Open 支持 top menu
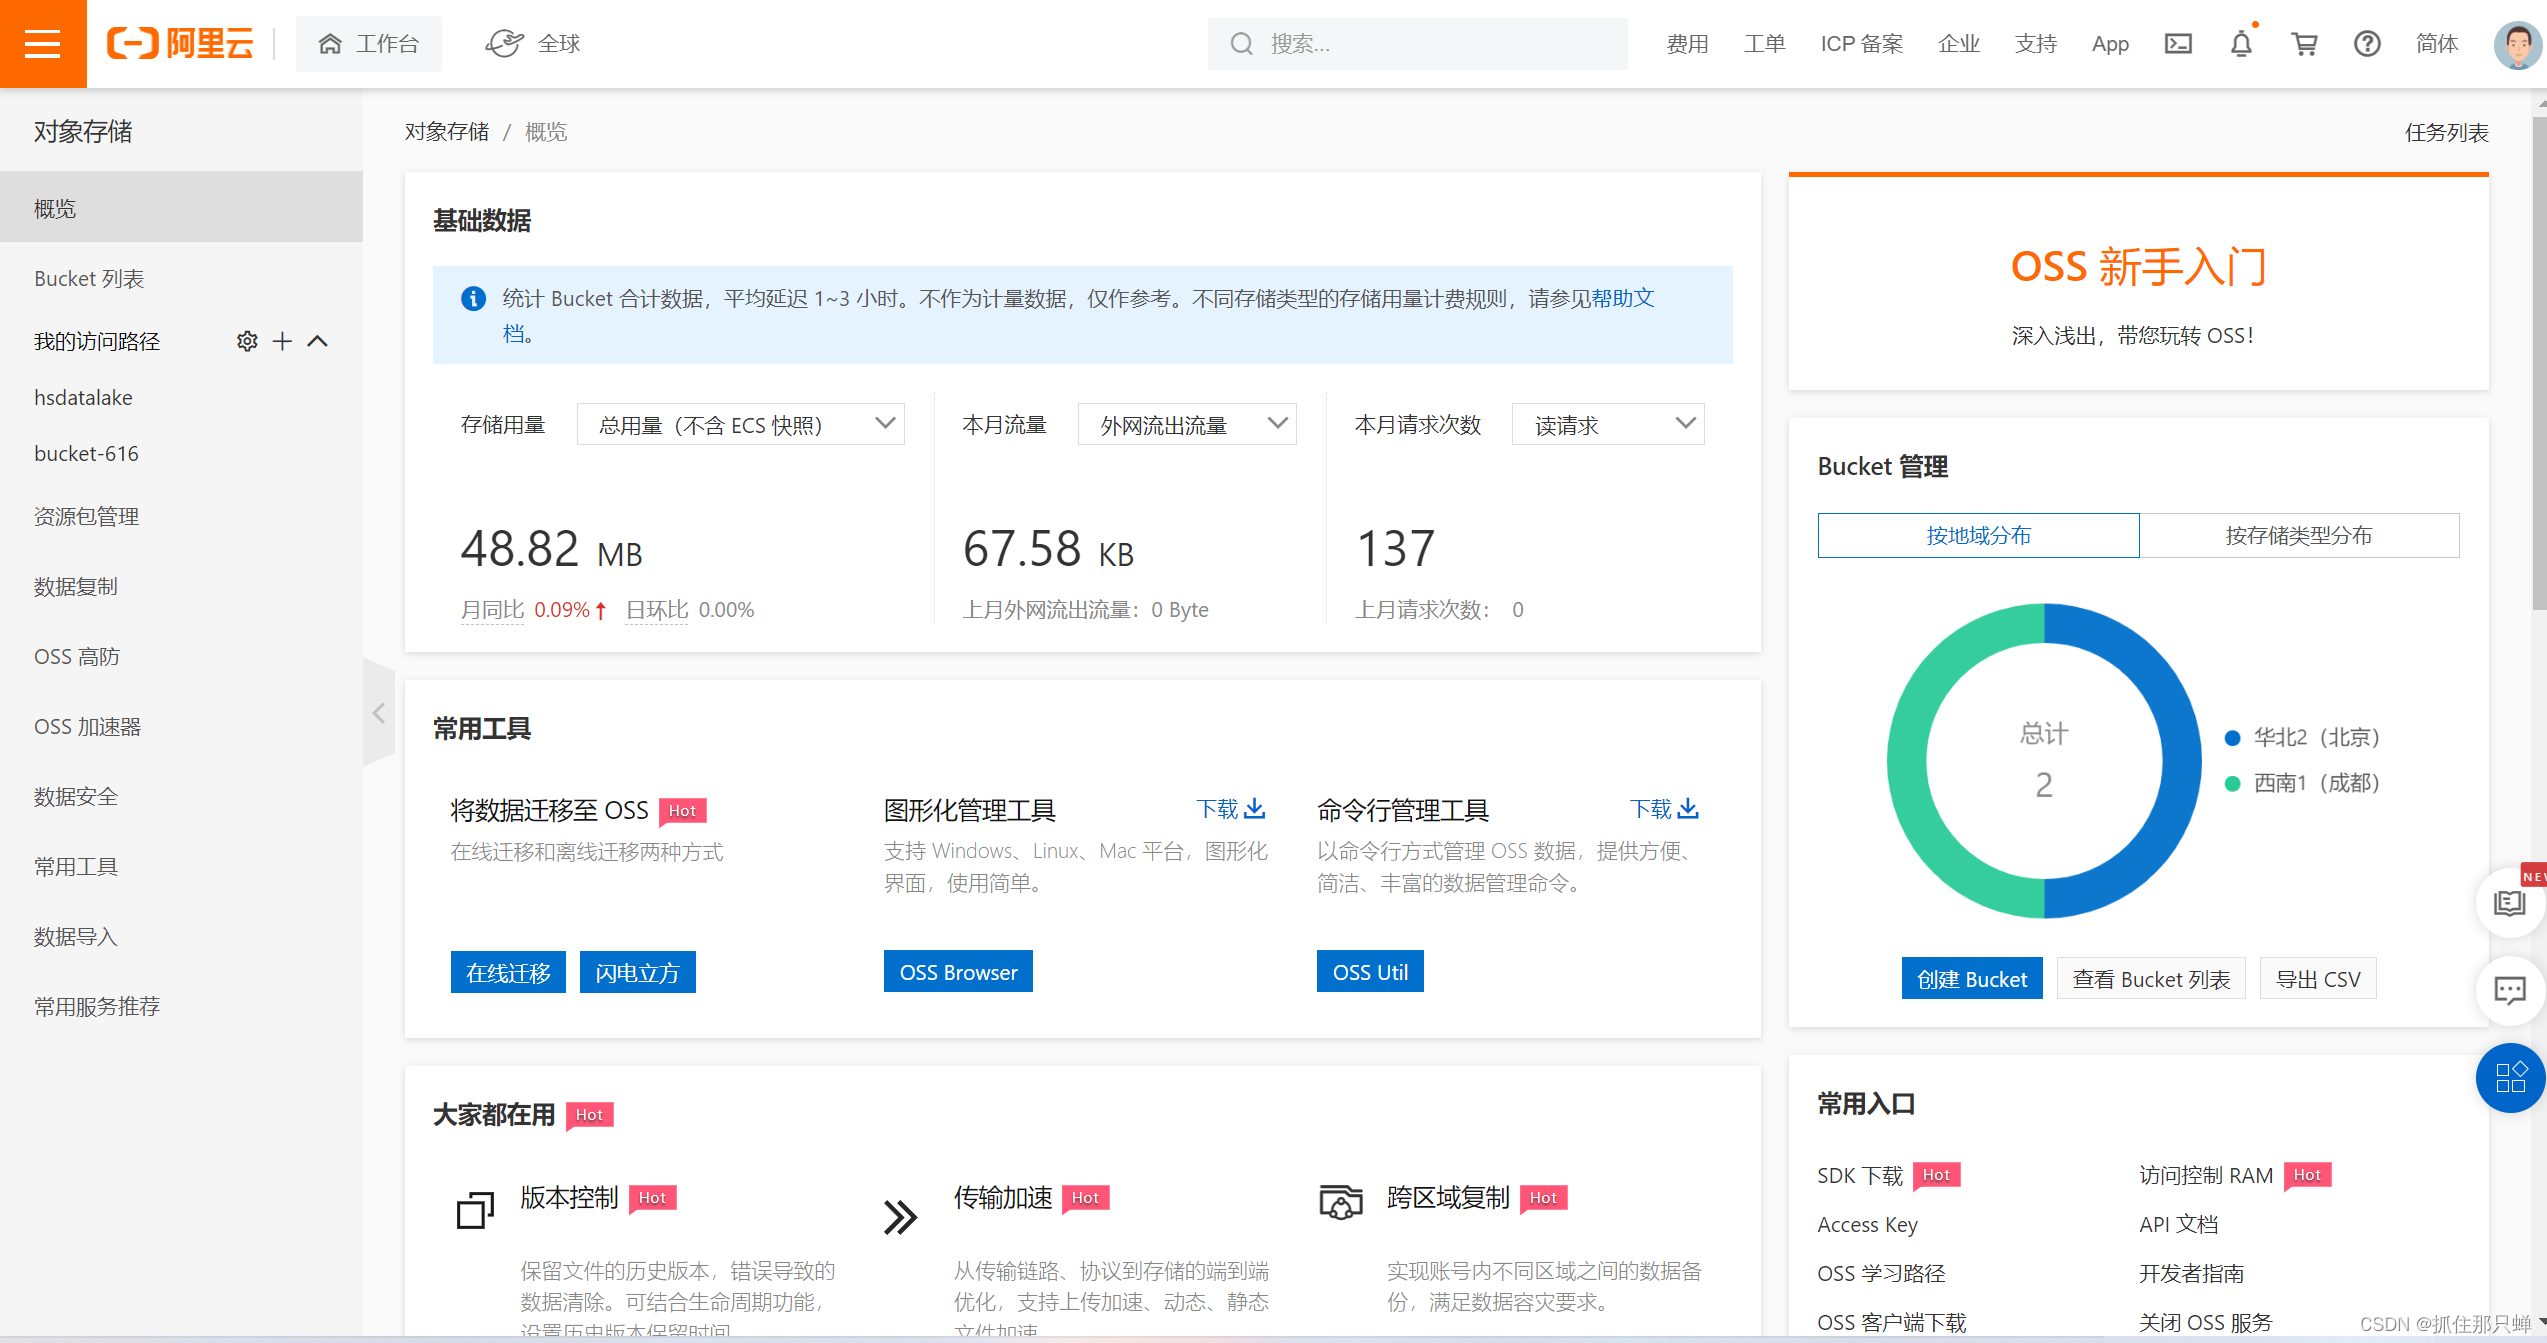 click(2035, 44)
